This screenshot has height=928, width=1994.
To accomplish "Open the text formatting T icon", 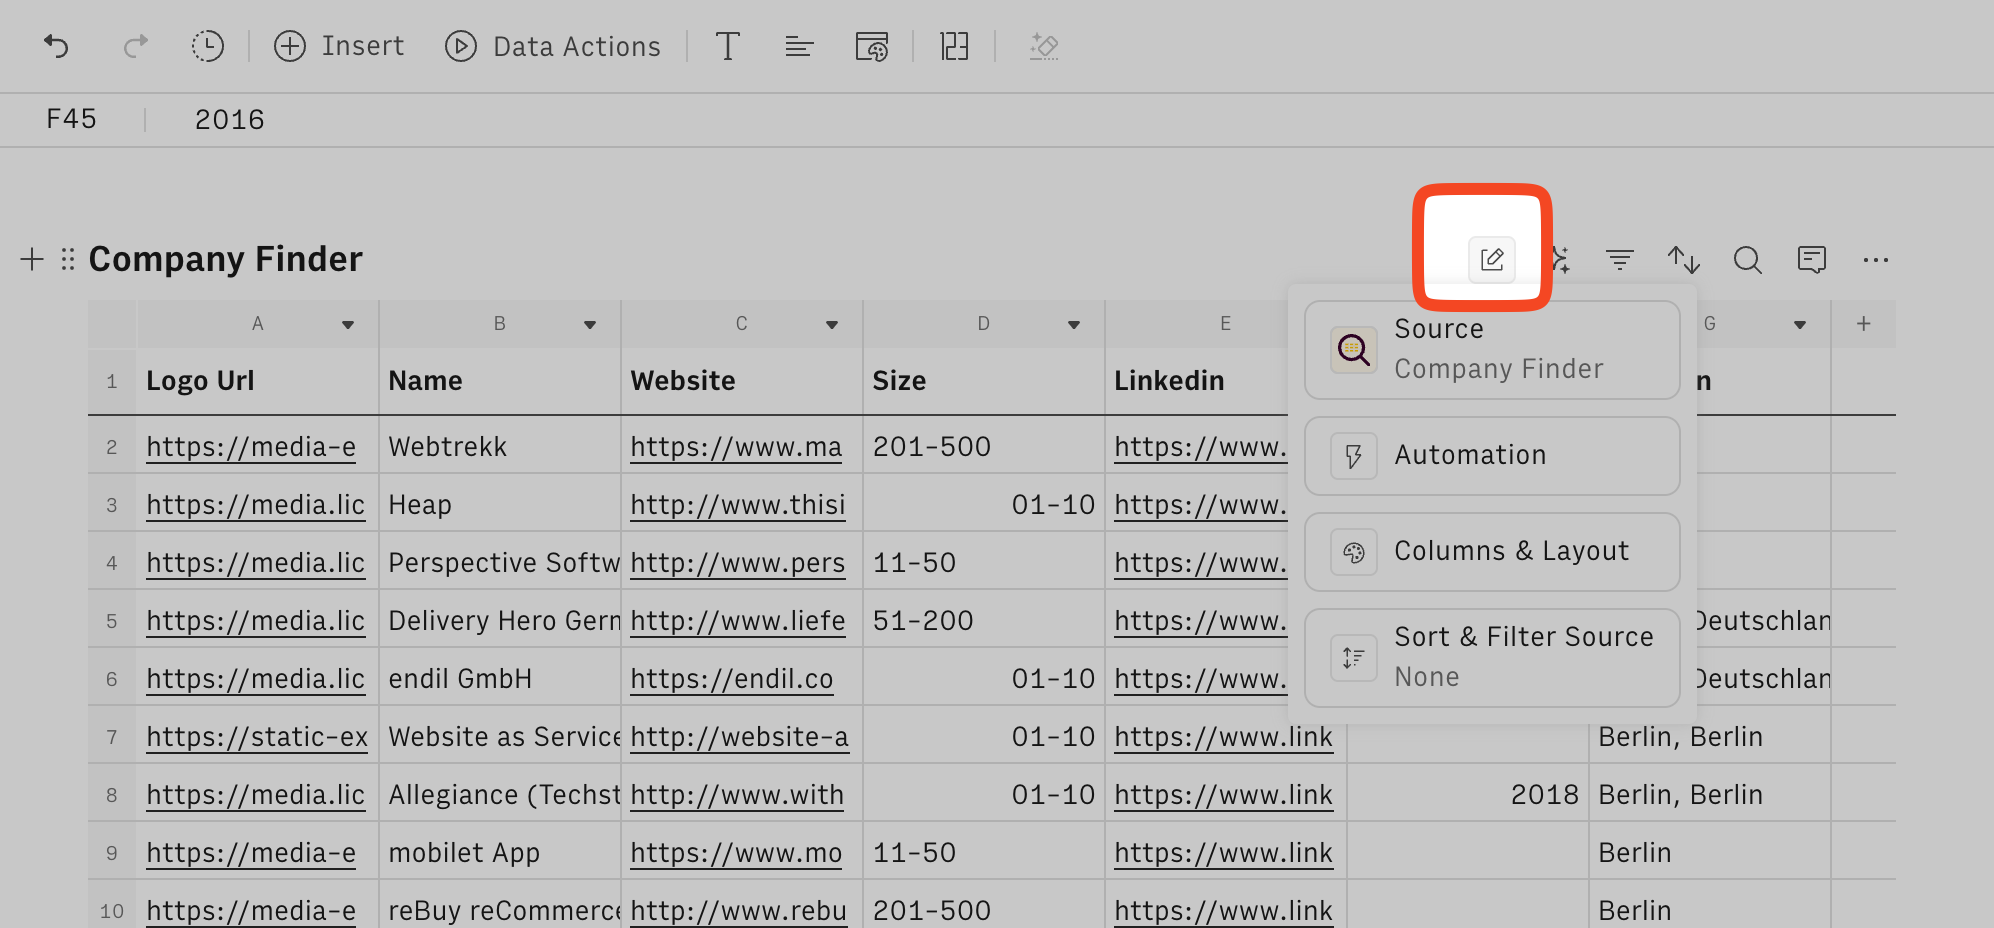I will (728, 46).
